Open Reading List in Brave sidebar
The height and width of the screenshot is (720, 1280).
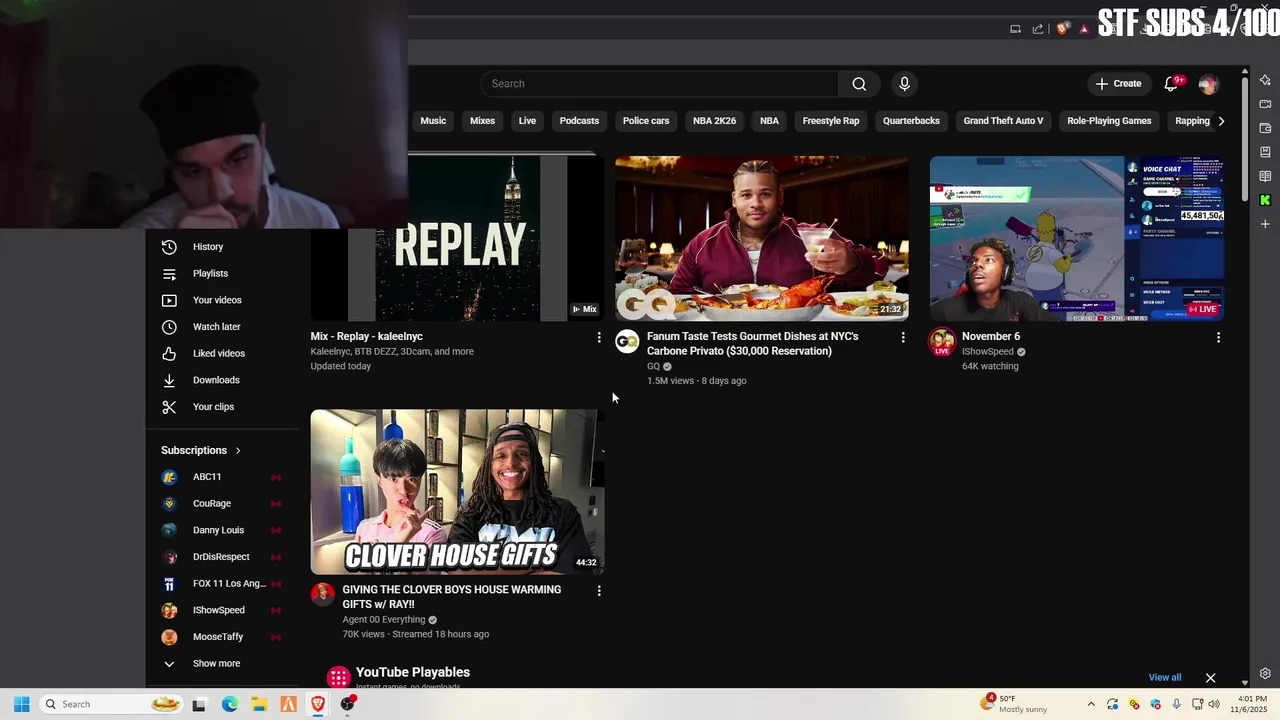click(x=1265, y=176)
